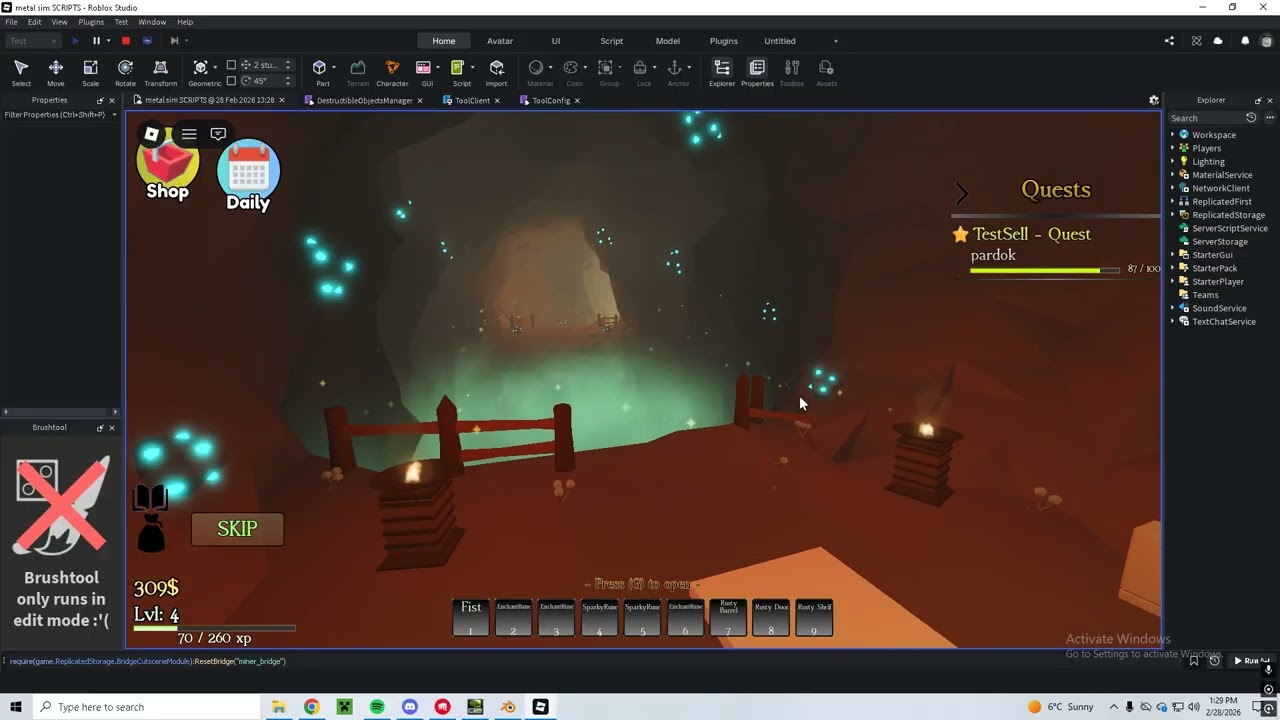
Task: Select SoundService in Explorer
Action: 1219,309
